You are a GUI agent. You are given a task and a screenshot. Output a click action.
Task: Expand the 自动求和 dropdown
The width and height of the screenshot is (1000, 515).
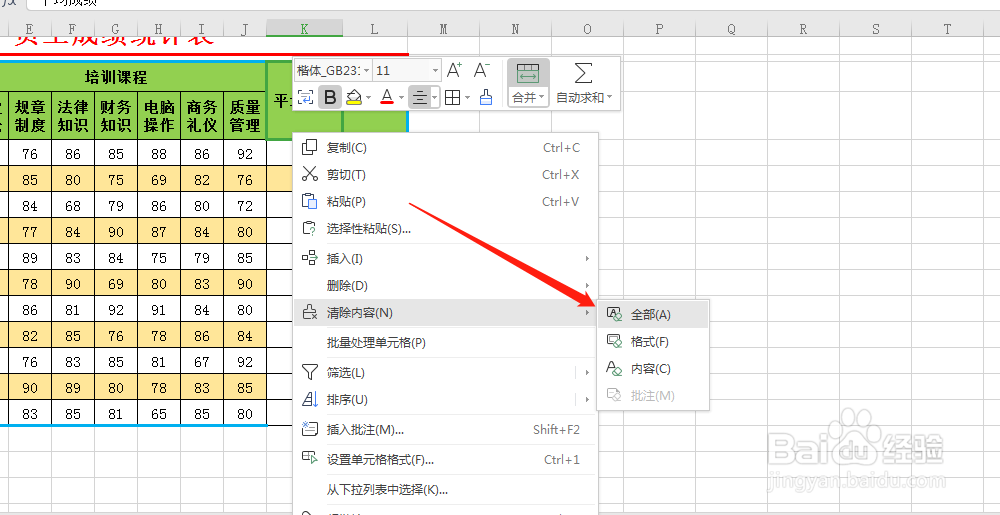coord(584,98)
